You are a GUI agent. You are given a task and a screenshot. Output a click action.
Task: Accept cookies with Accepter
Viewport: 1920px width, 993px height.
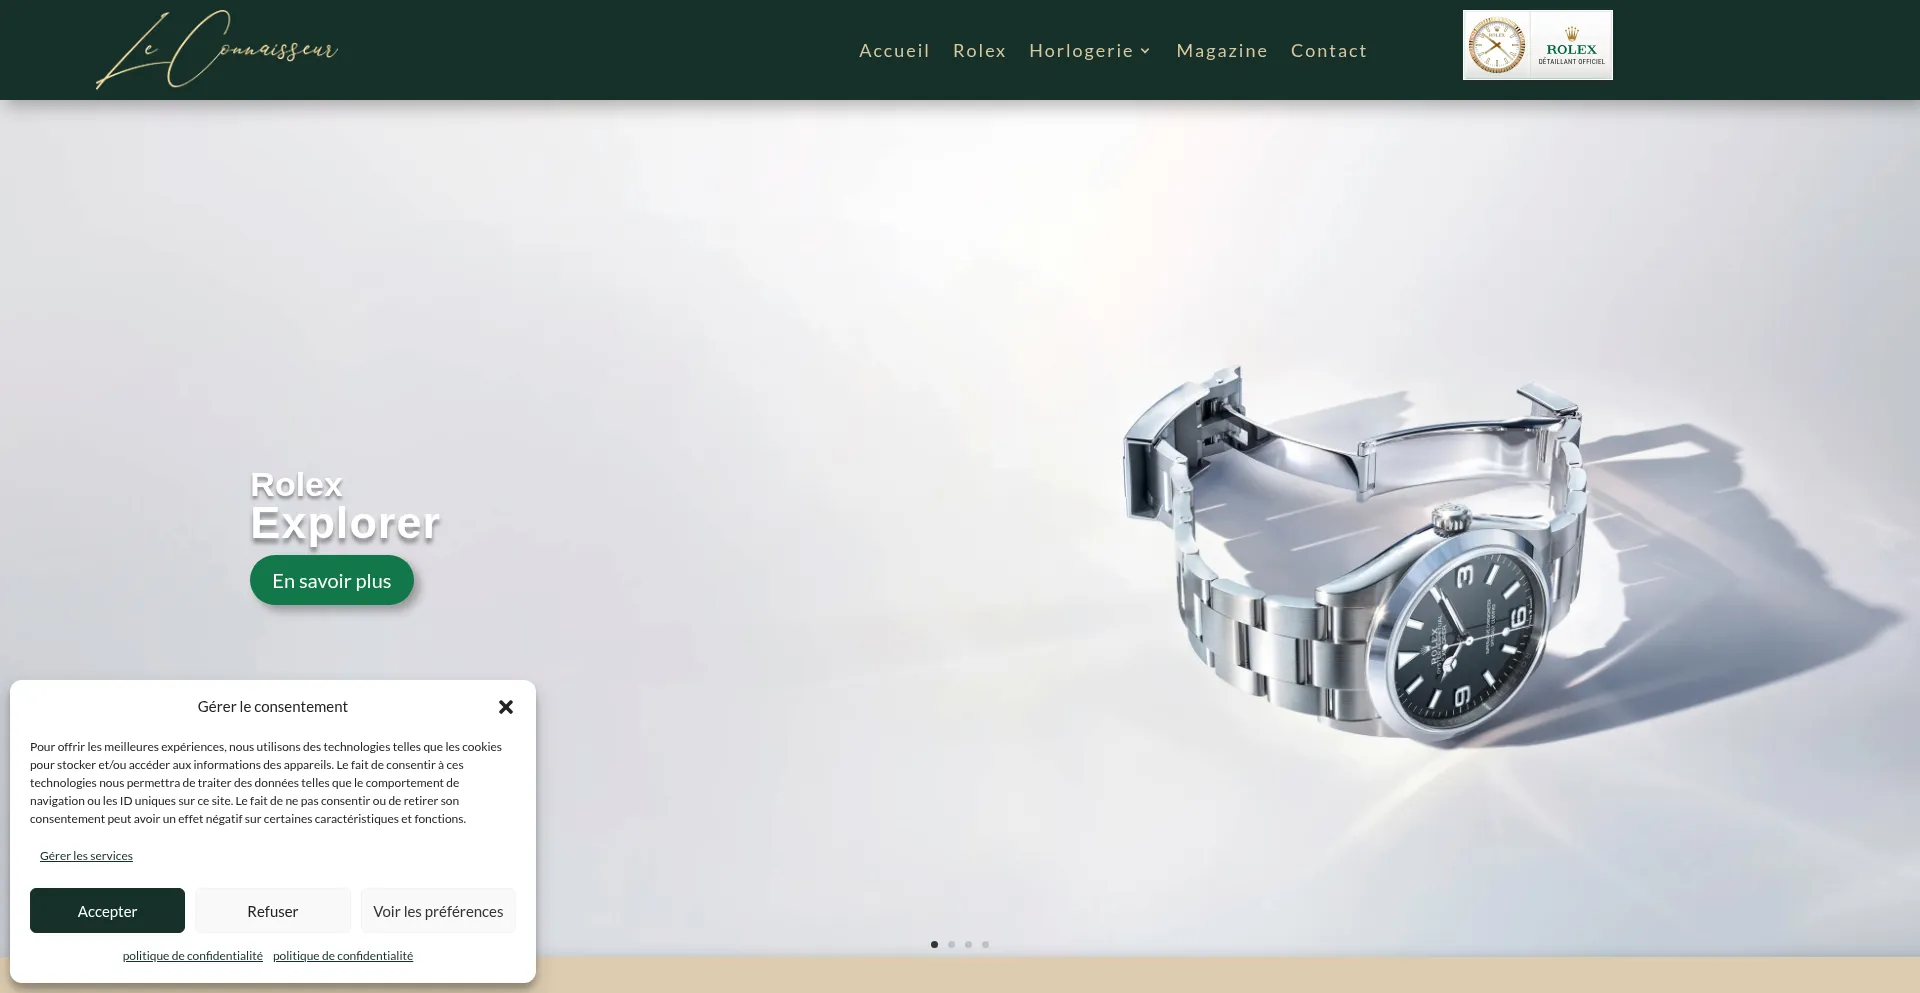coord(107,911)
